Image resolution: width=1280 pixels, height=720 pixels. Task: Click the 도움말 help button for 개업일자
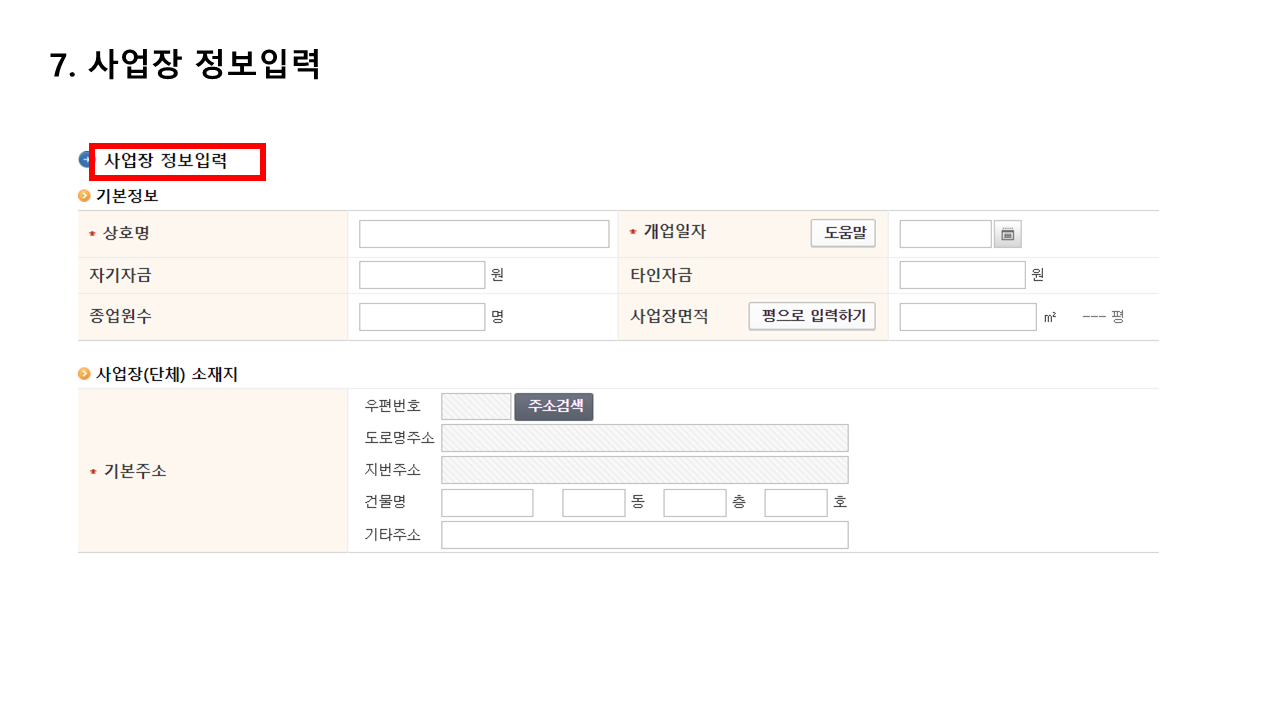coord(842,233)
